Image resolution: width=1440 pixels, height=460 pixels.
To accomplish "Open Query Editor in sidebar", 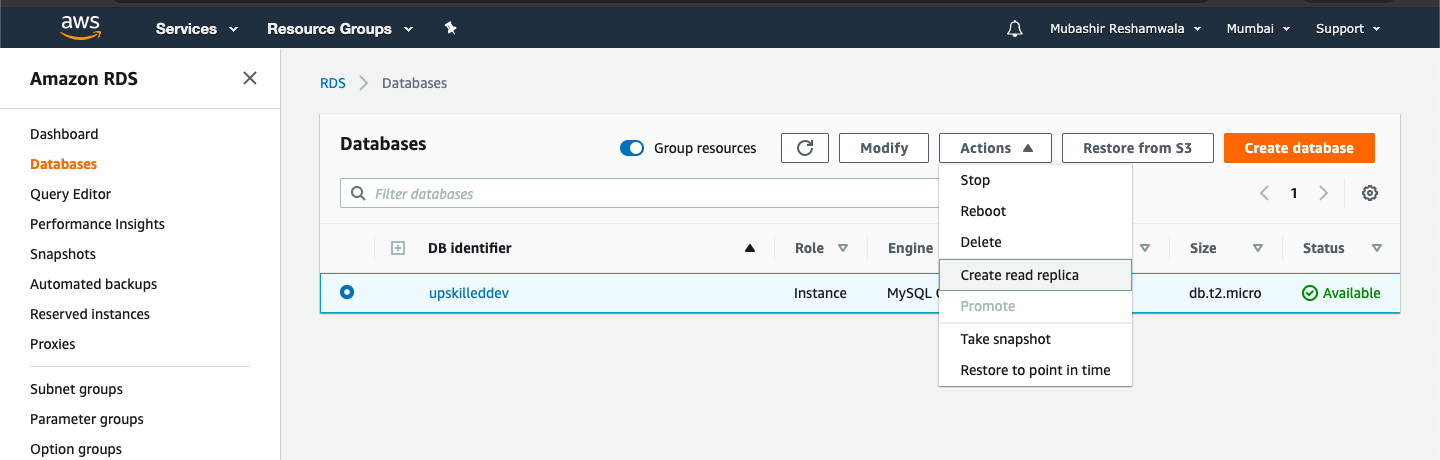I will click(70, 194).
